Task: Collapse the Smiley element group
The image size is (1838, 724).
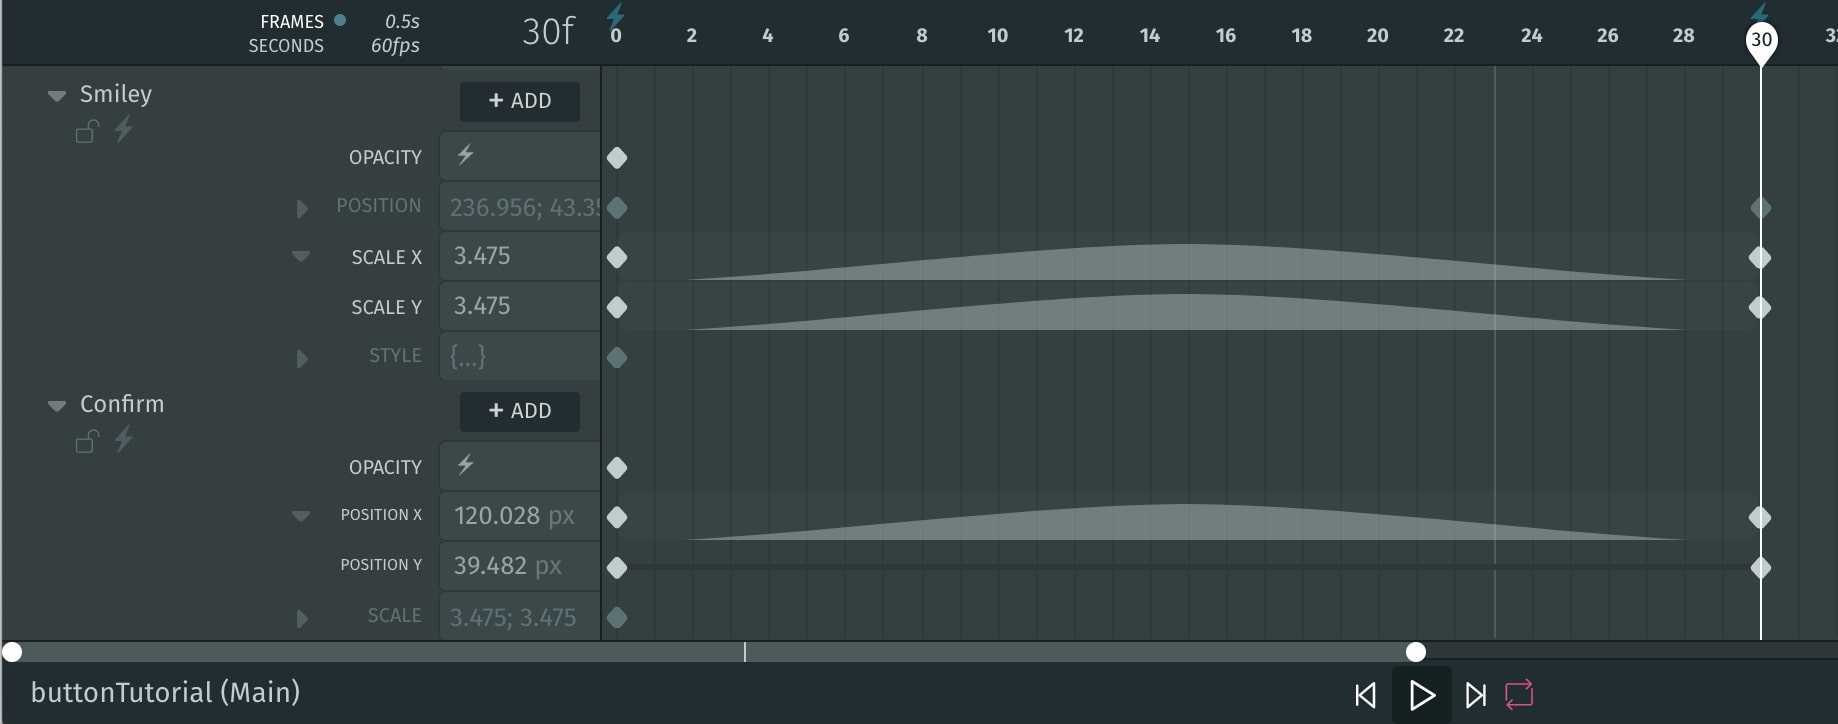Action: (x=57, y=96)
